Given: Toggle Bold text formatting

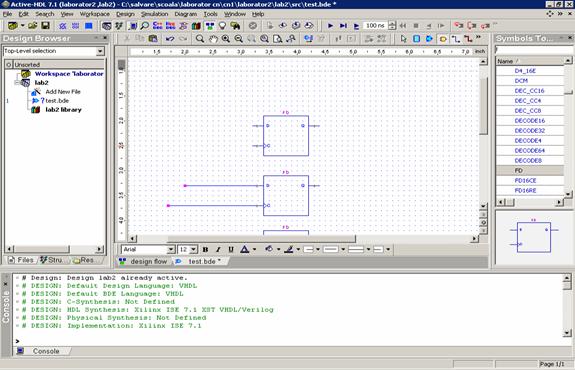Looking at the screenshot, I should [205, 249].
